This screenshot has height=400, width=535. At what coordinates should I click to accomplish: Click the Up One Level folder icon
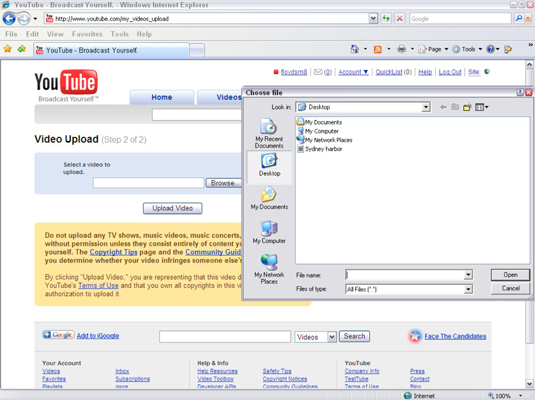coord(455,107)
